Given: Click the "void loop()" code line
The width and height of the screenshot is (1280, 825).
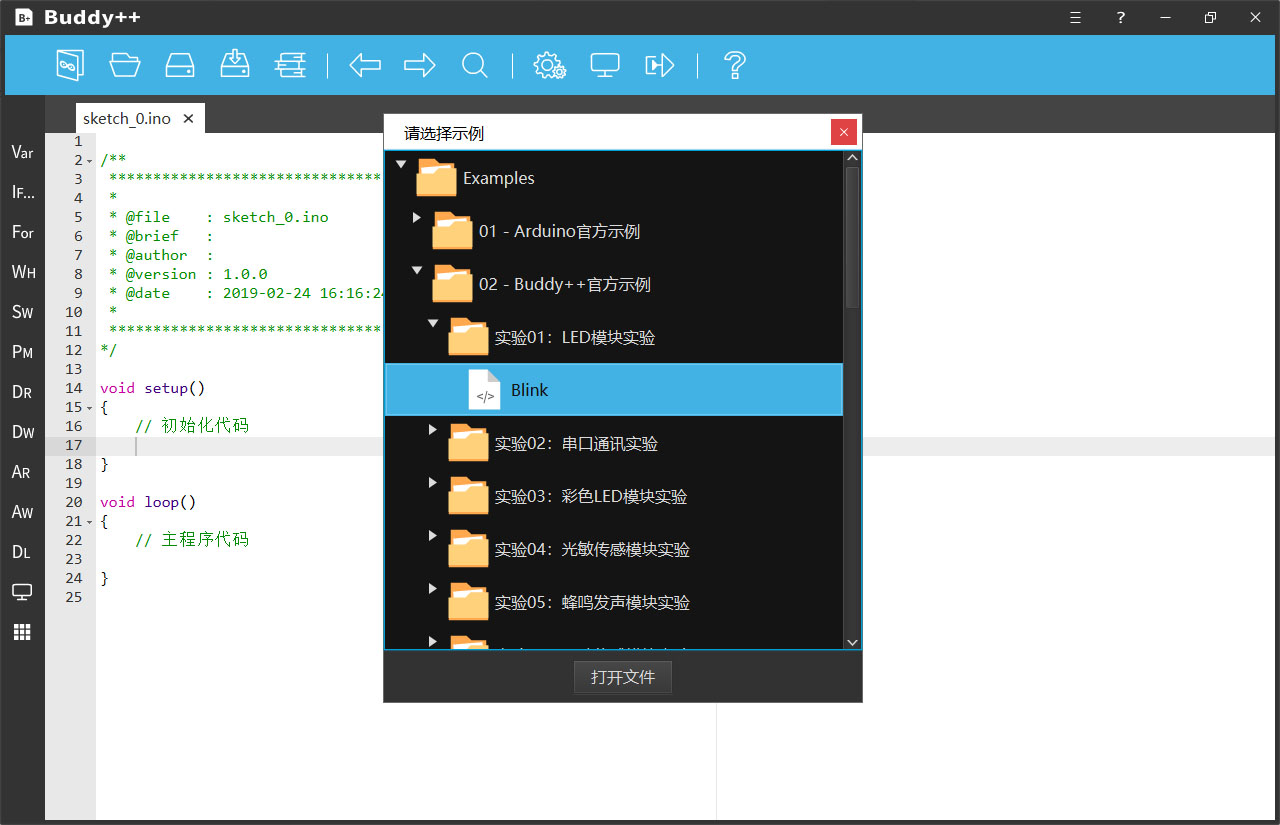Looking at the screenshot, I should tap(148, 502).
